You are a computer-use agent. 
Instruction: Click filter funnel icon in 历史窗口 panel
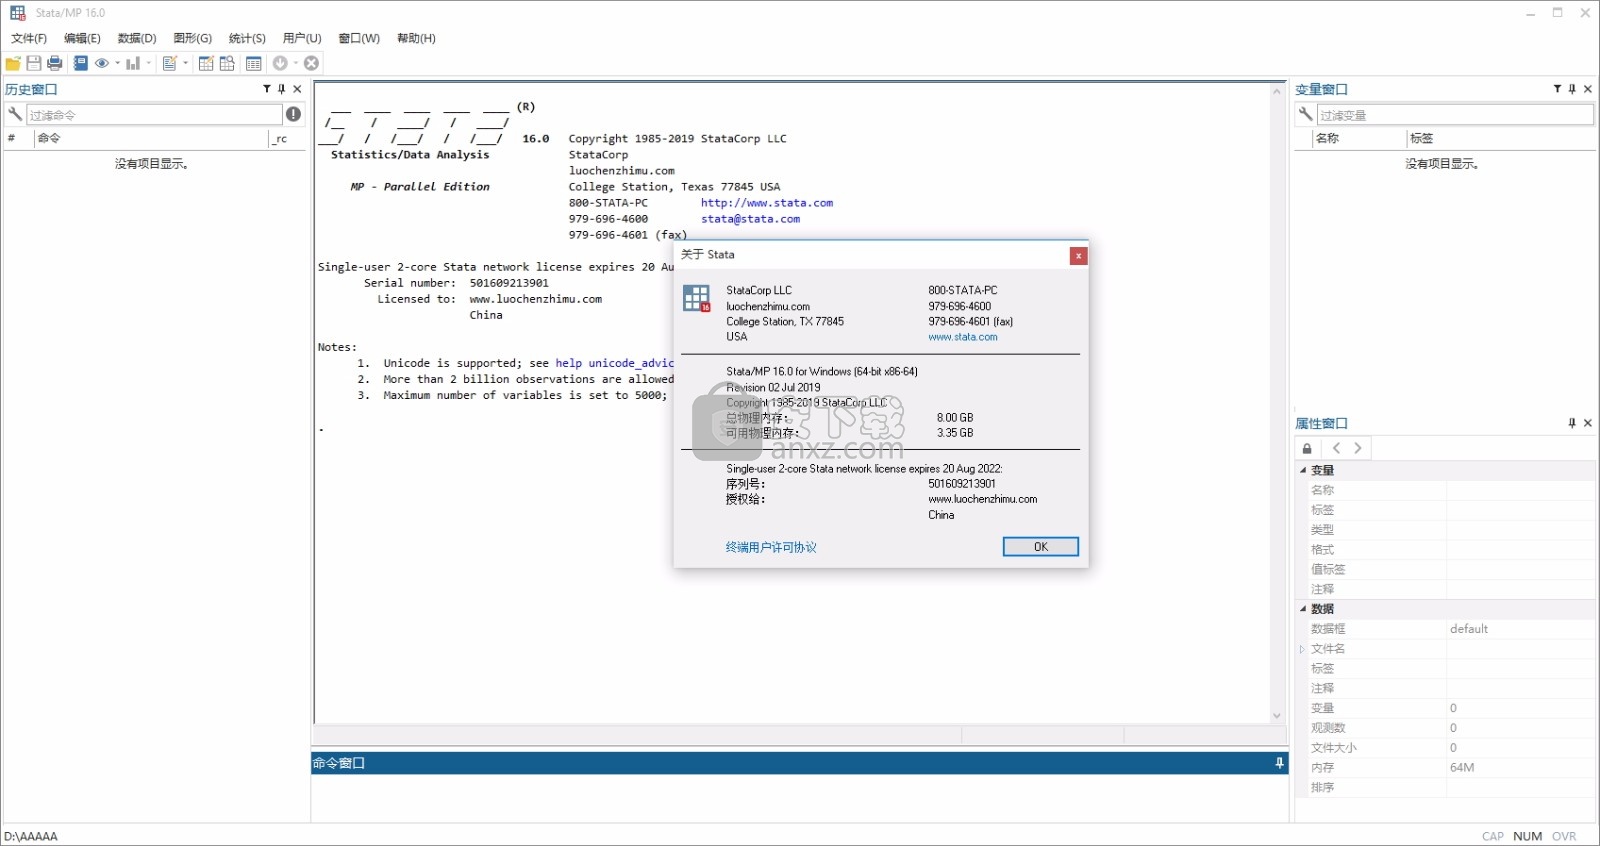point(267,89)
